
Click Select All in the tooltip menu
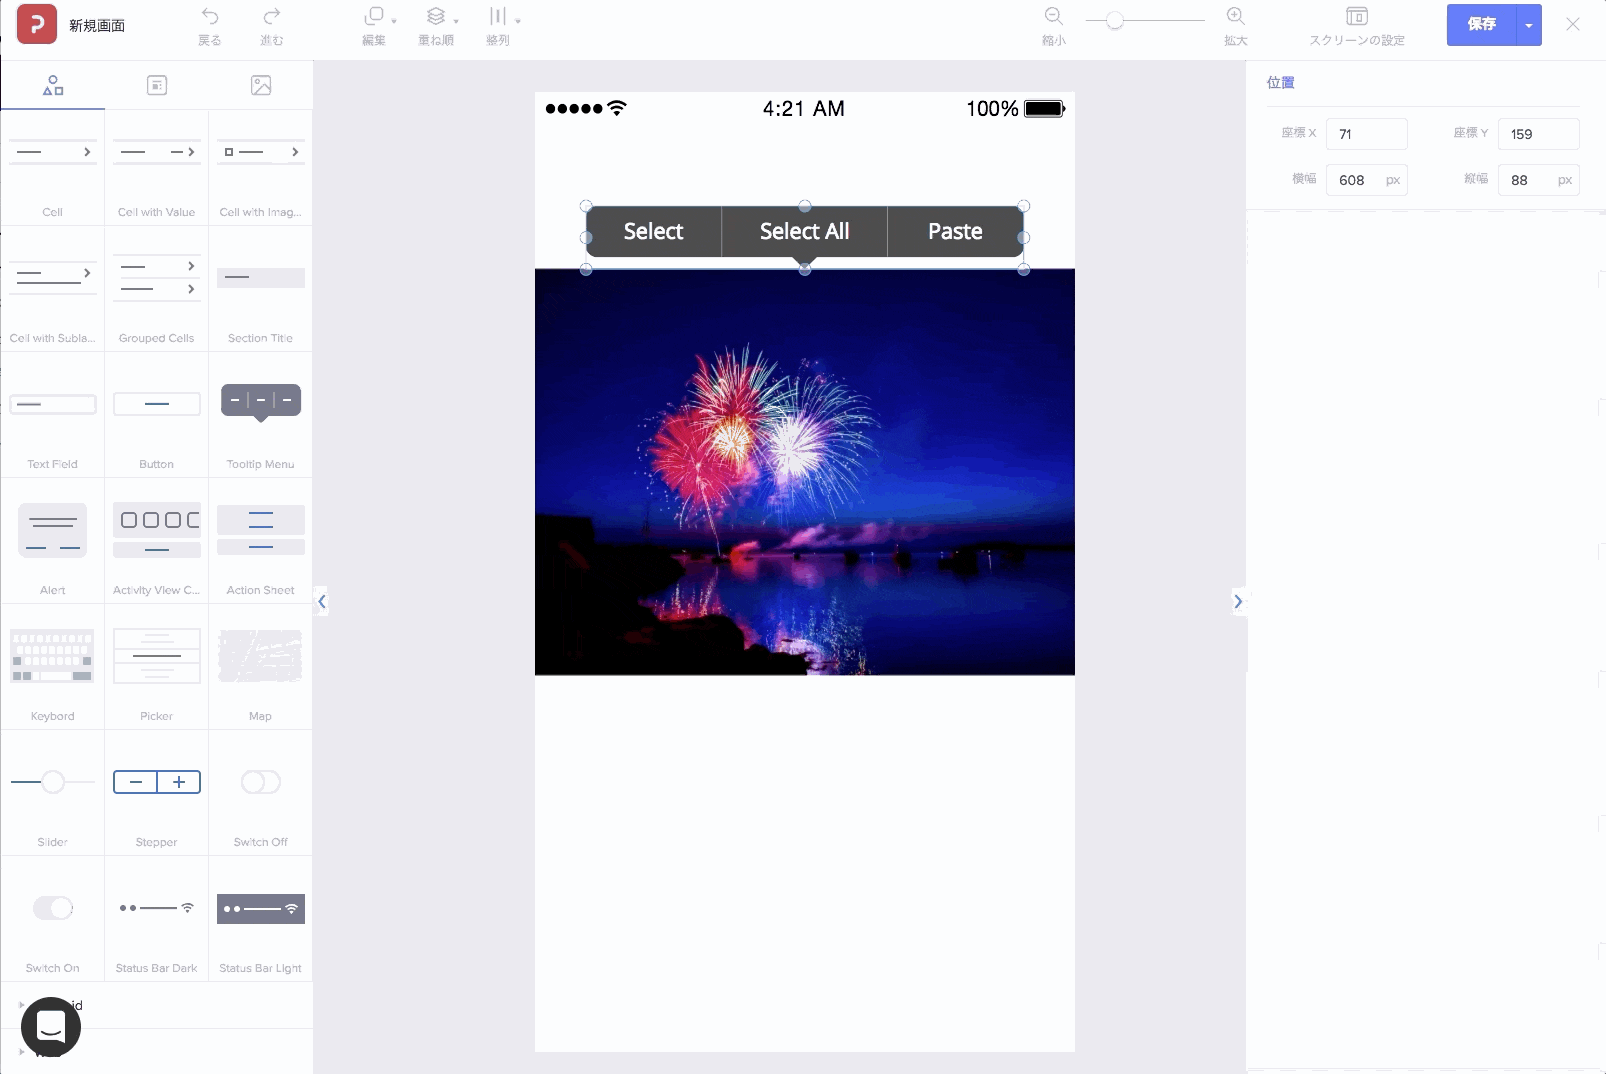click(x=804, y=231)
